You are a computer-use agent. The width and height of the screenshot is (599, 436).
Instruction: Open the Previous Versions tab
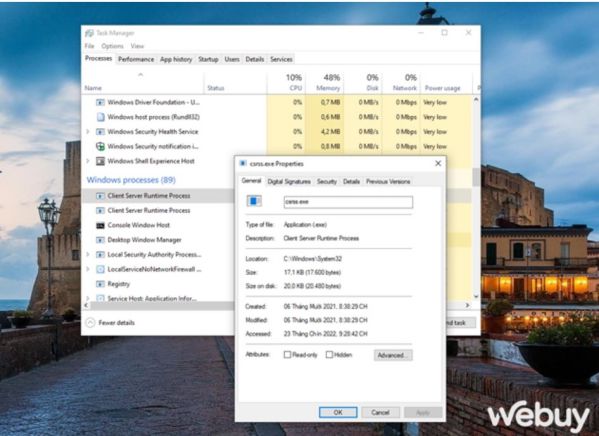click(x=388, y=182)
